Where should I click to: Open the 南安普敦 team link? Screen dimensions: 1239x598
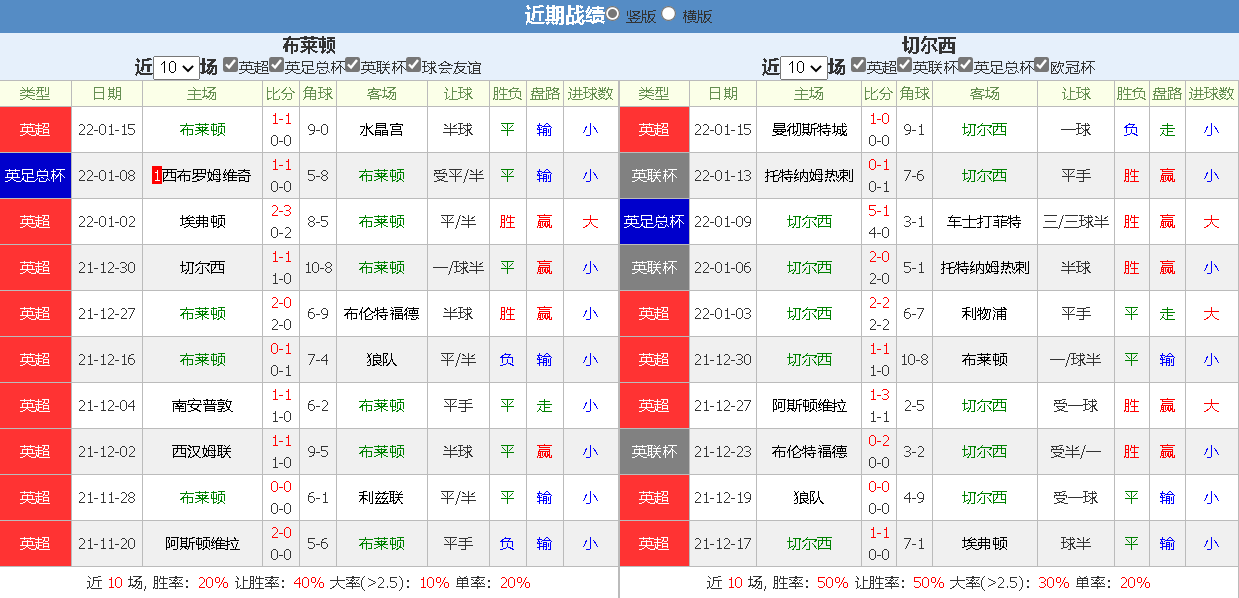pyautogui.click(x=202, y=405)
